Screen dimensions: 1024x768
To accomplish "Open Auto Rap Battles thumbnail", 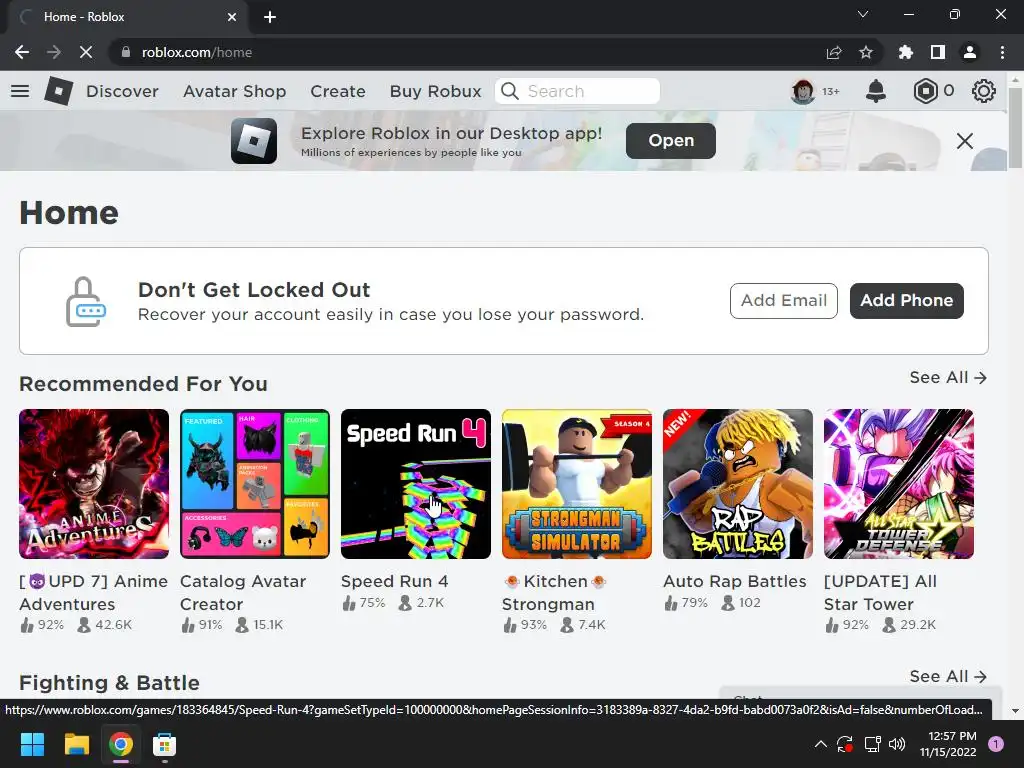I will click(738, 484).
